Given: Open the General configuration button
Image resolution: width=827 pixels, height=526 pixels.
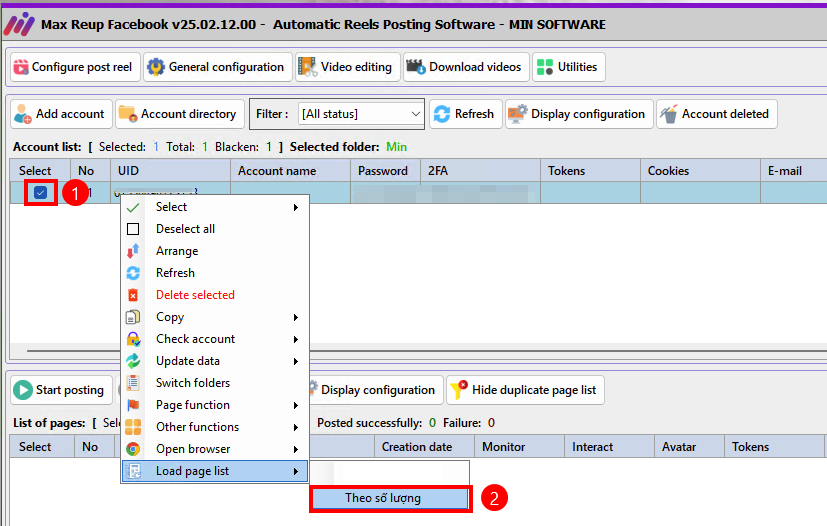Looking at the screenshot, I should coord(218,67).
